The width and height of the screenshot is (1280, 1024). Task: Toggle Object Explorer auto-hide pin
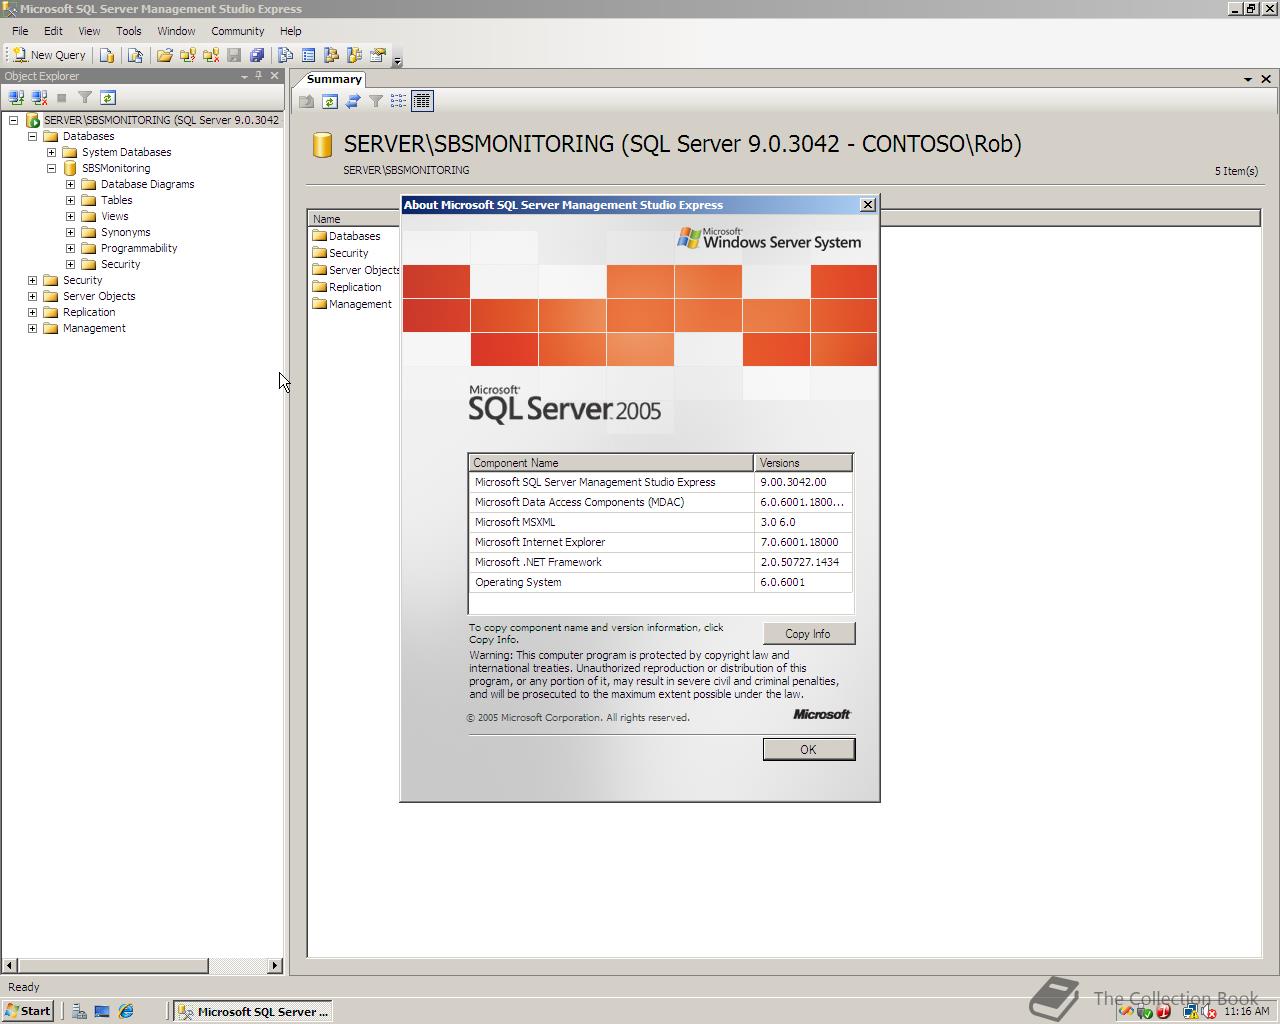pyautogui.click(x=259, y=76)
